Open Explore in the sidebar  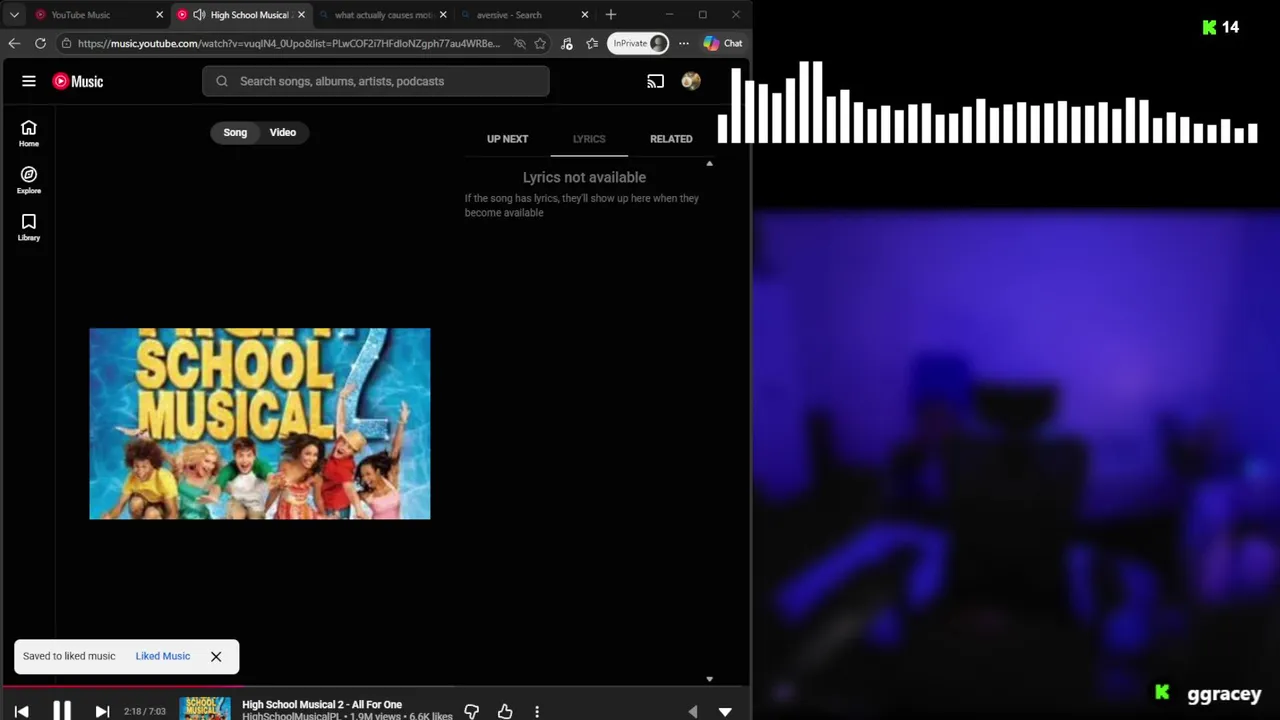[x=29, y=180]
